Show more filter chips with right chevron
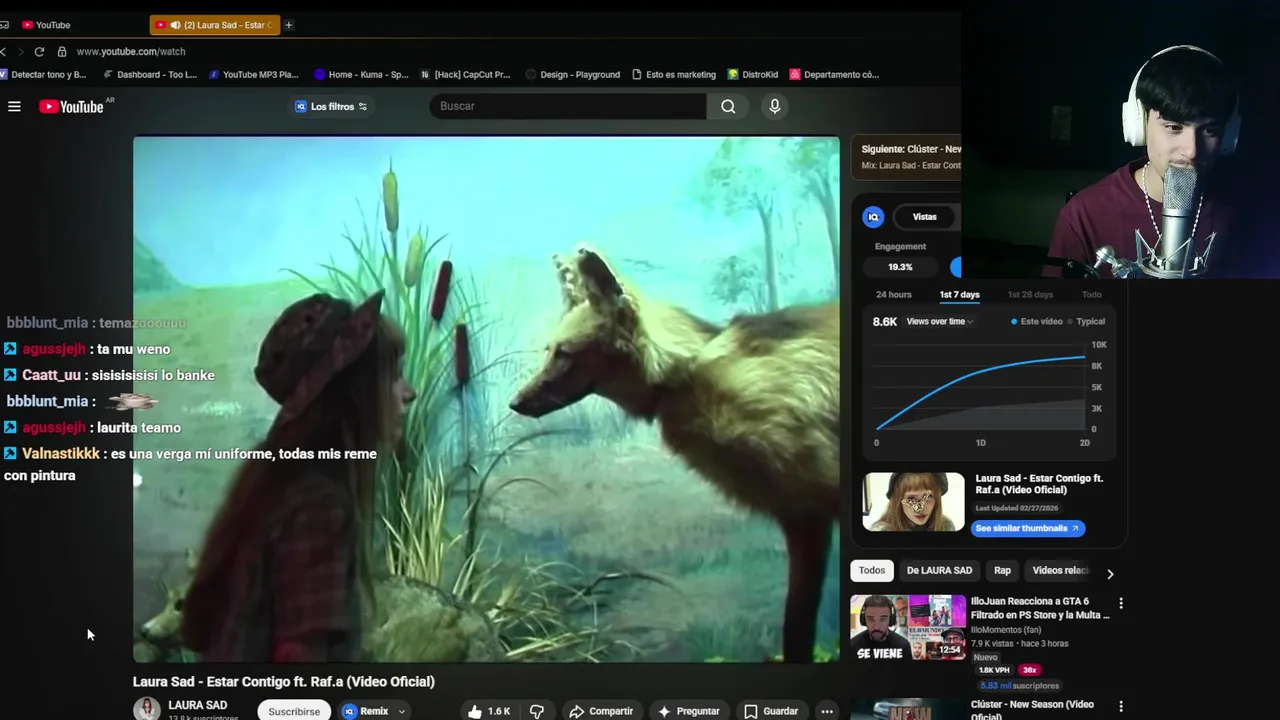1280x720 pixels. [x=1109, y=574]
